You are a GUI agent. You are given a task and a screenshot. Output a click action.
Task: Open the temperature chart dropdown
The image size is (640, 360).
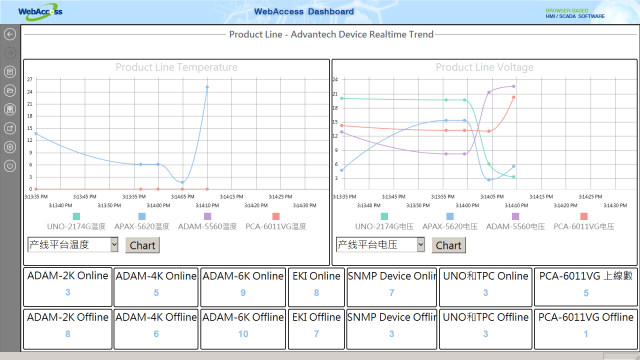(73, 245)
